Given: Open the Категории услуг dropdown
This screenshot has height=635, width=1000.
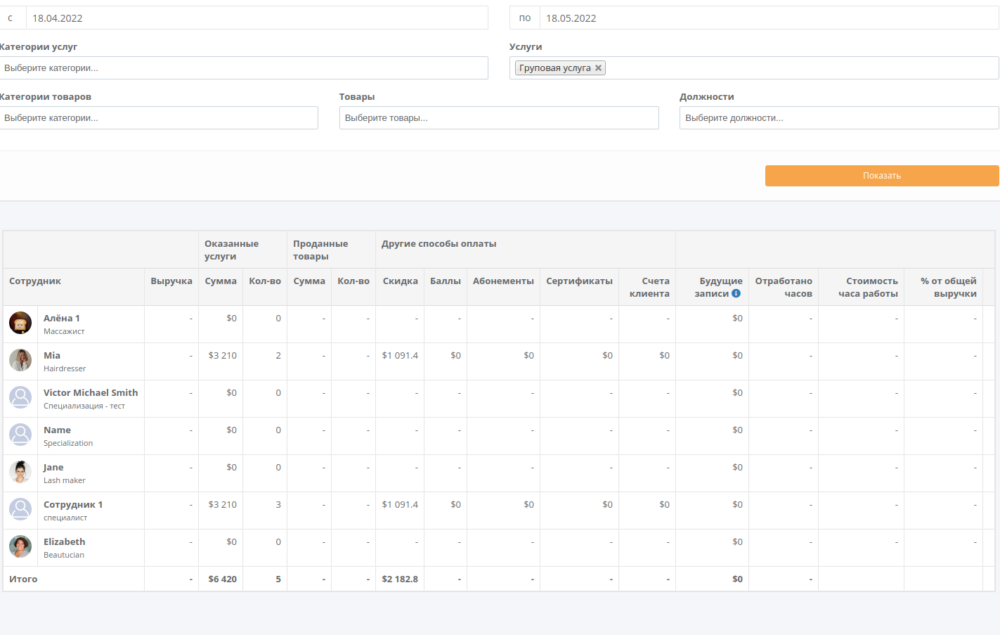Looking at the screenshot, I should (x=244, y=68).
